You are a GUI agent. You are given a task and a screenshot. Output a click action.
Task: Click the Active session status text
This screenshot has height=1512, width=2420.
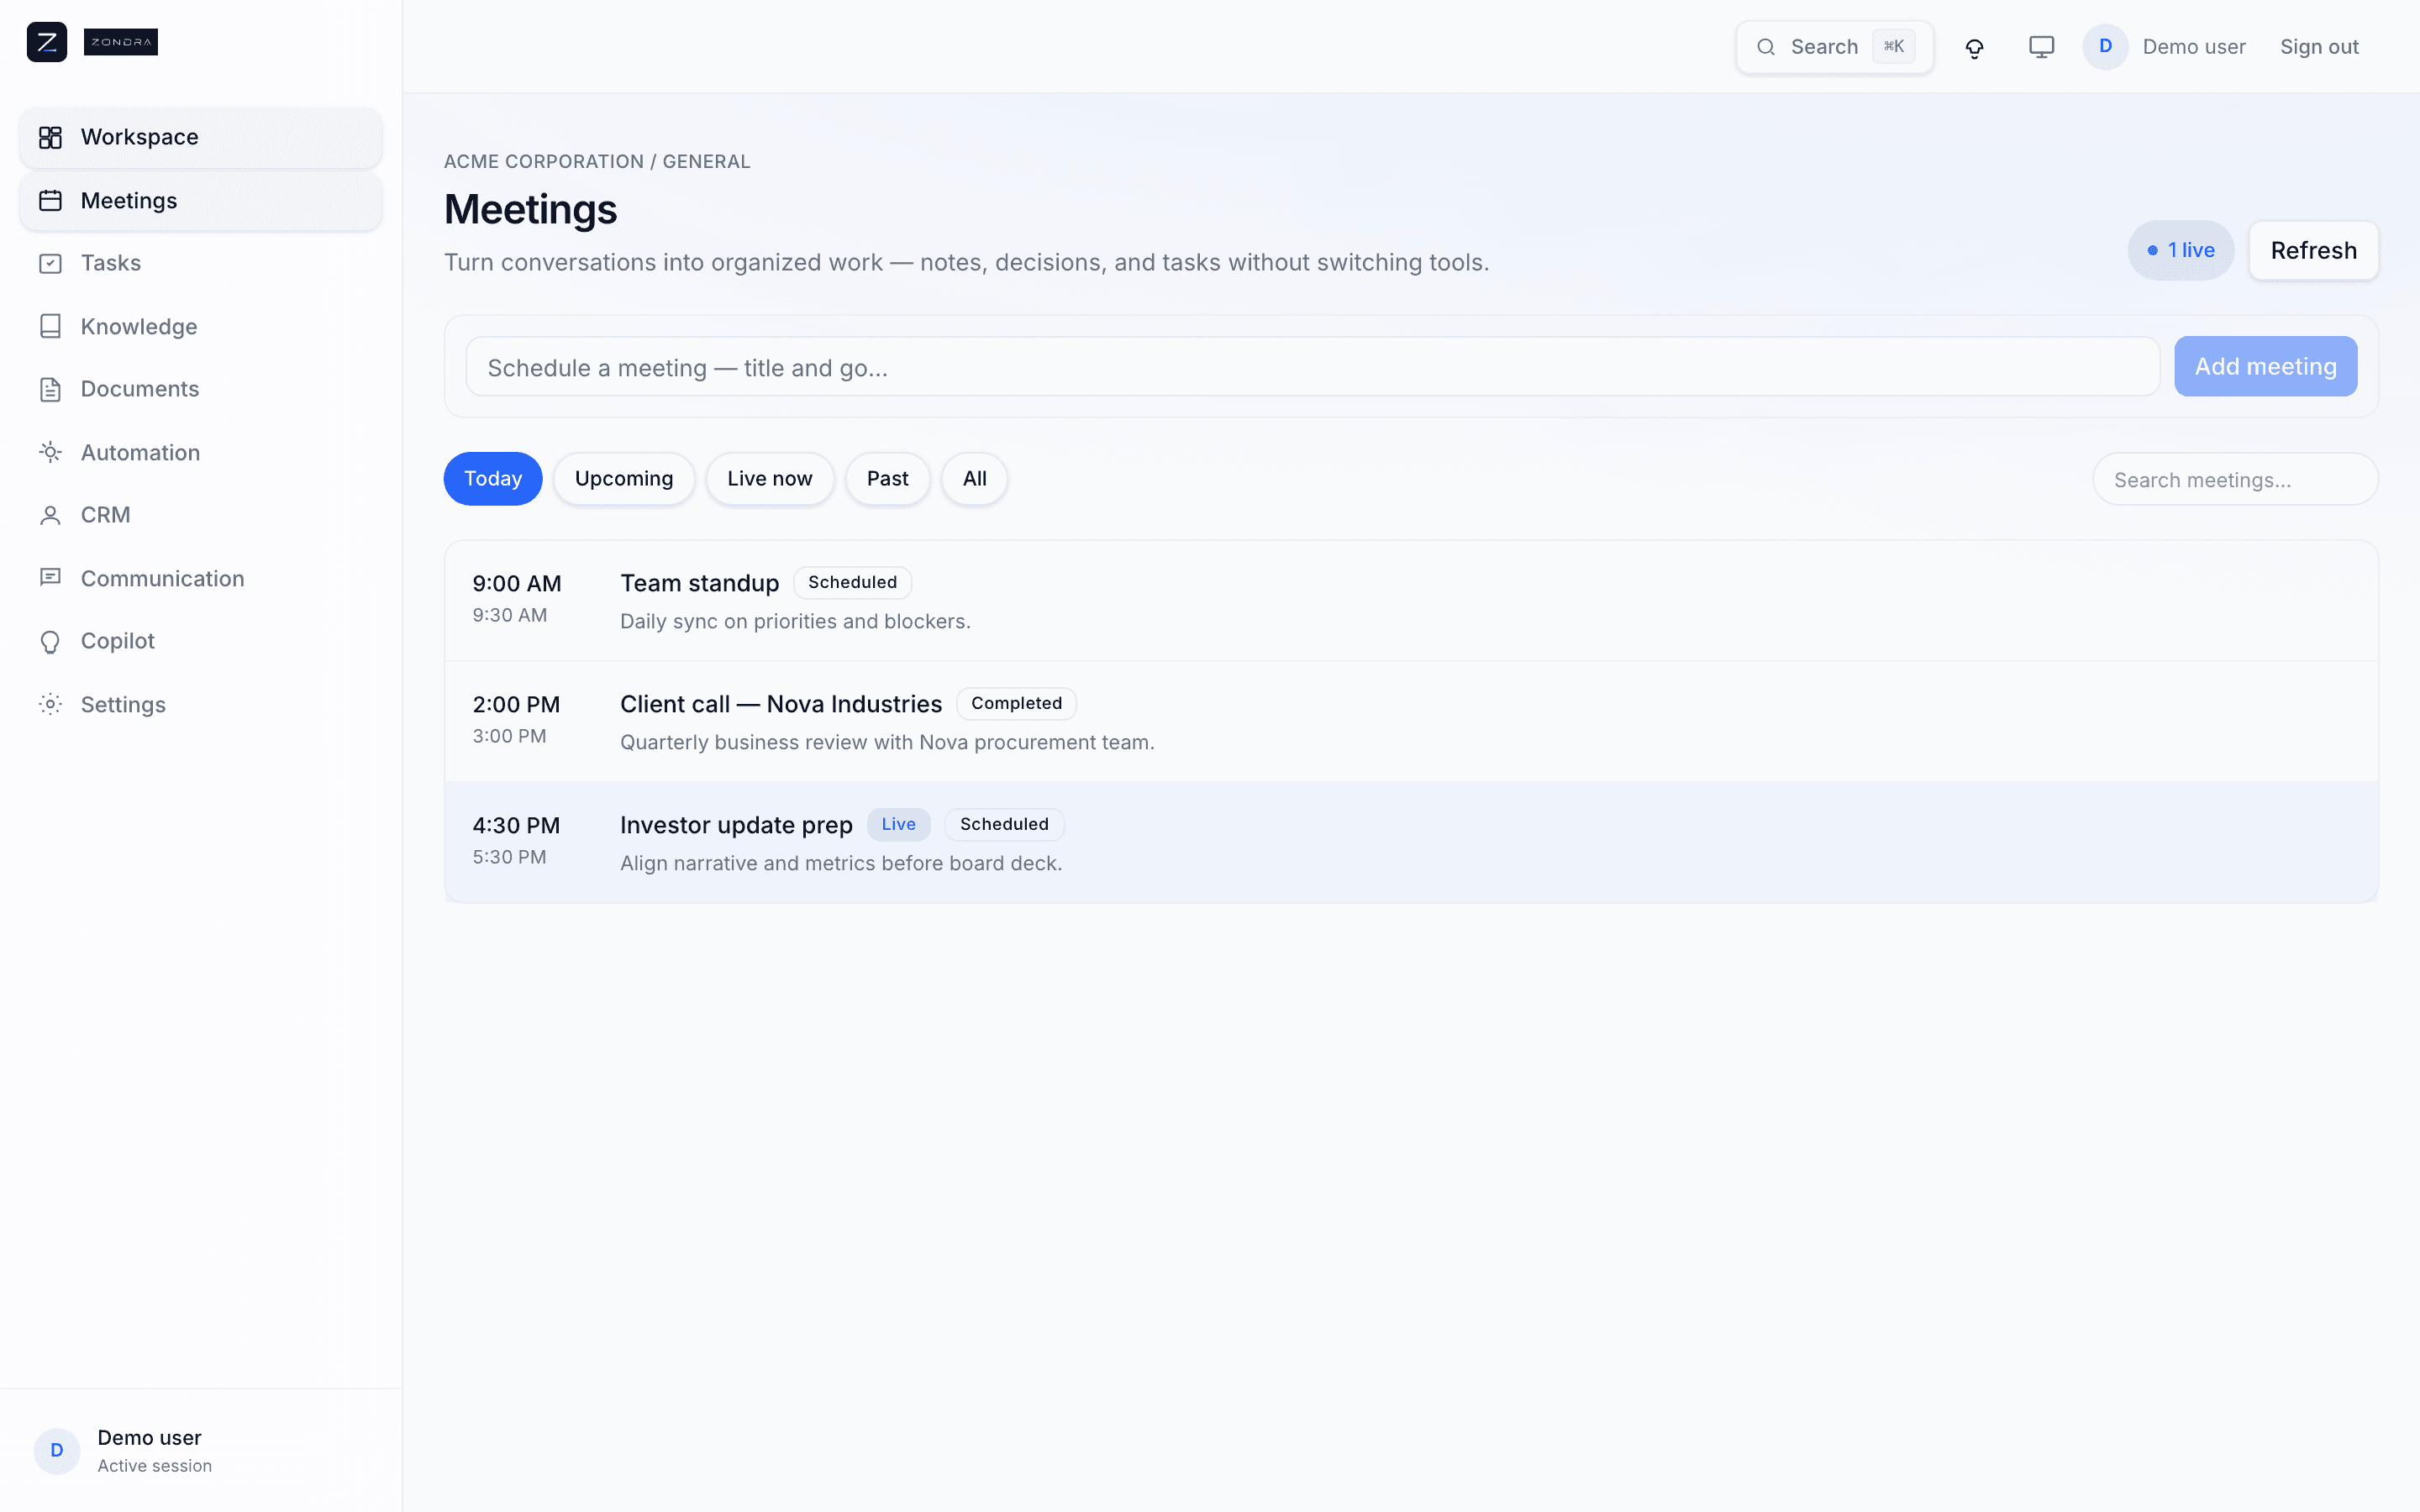click(x=154, y=1466)
